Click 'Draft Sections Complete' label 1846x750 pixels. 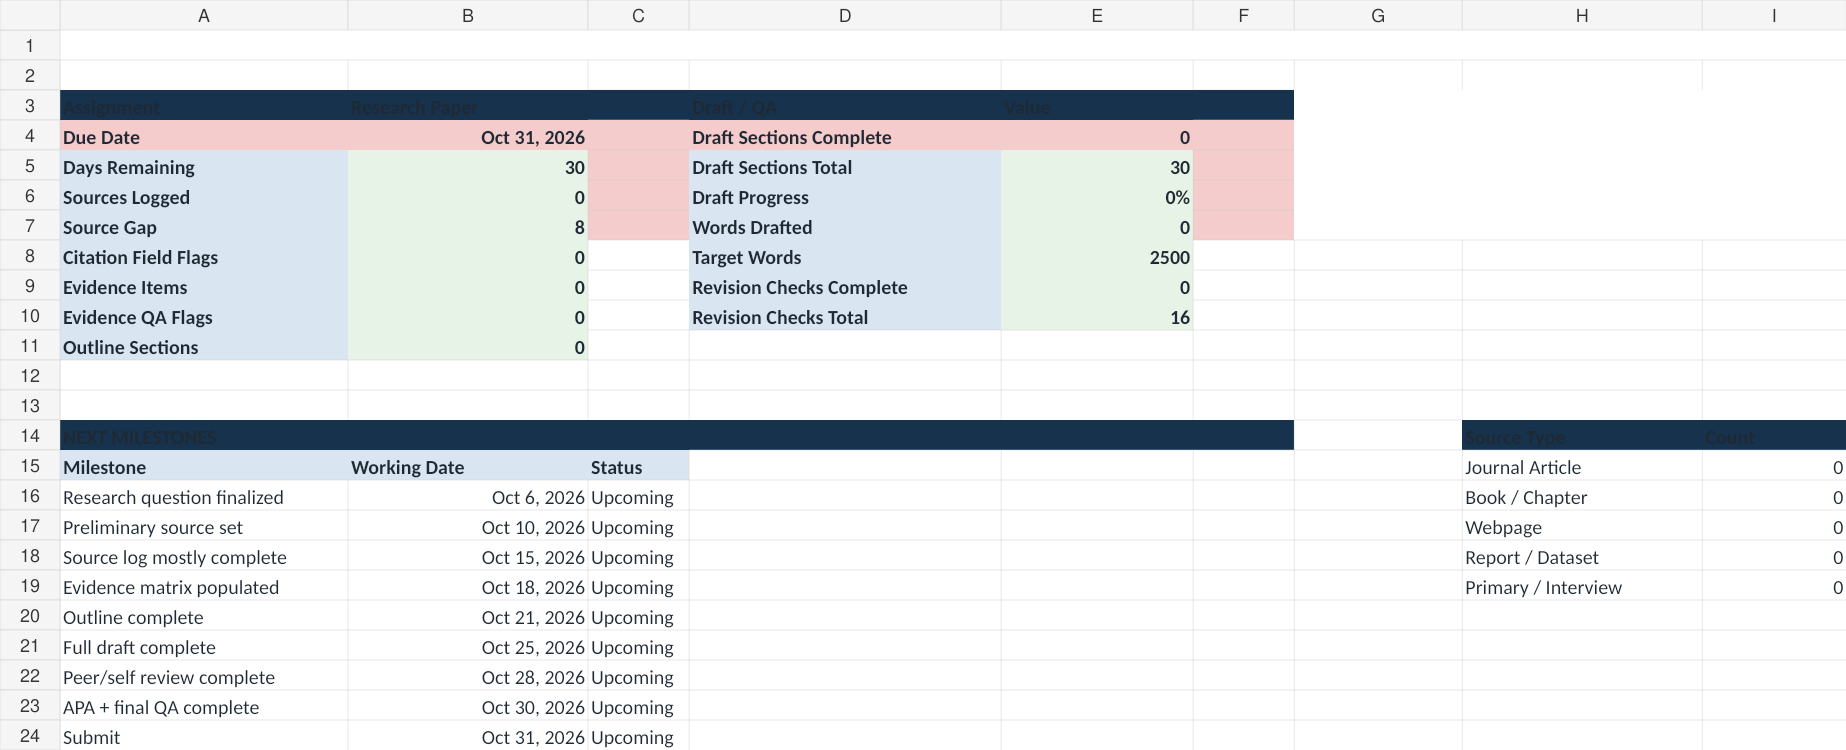tap(845, 137)
